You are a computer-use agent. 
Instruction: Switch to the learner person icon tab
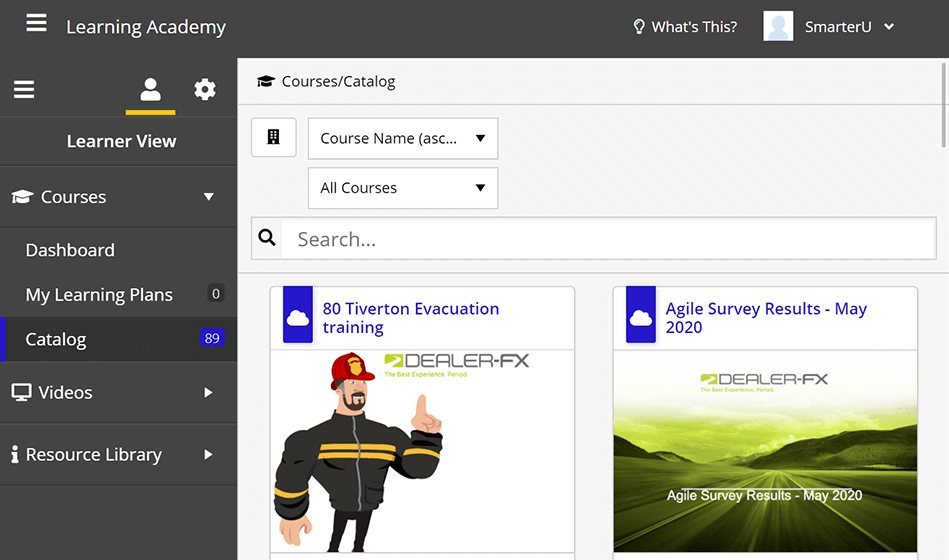150,90
